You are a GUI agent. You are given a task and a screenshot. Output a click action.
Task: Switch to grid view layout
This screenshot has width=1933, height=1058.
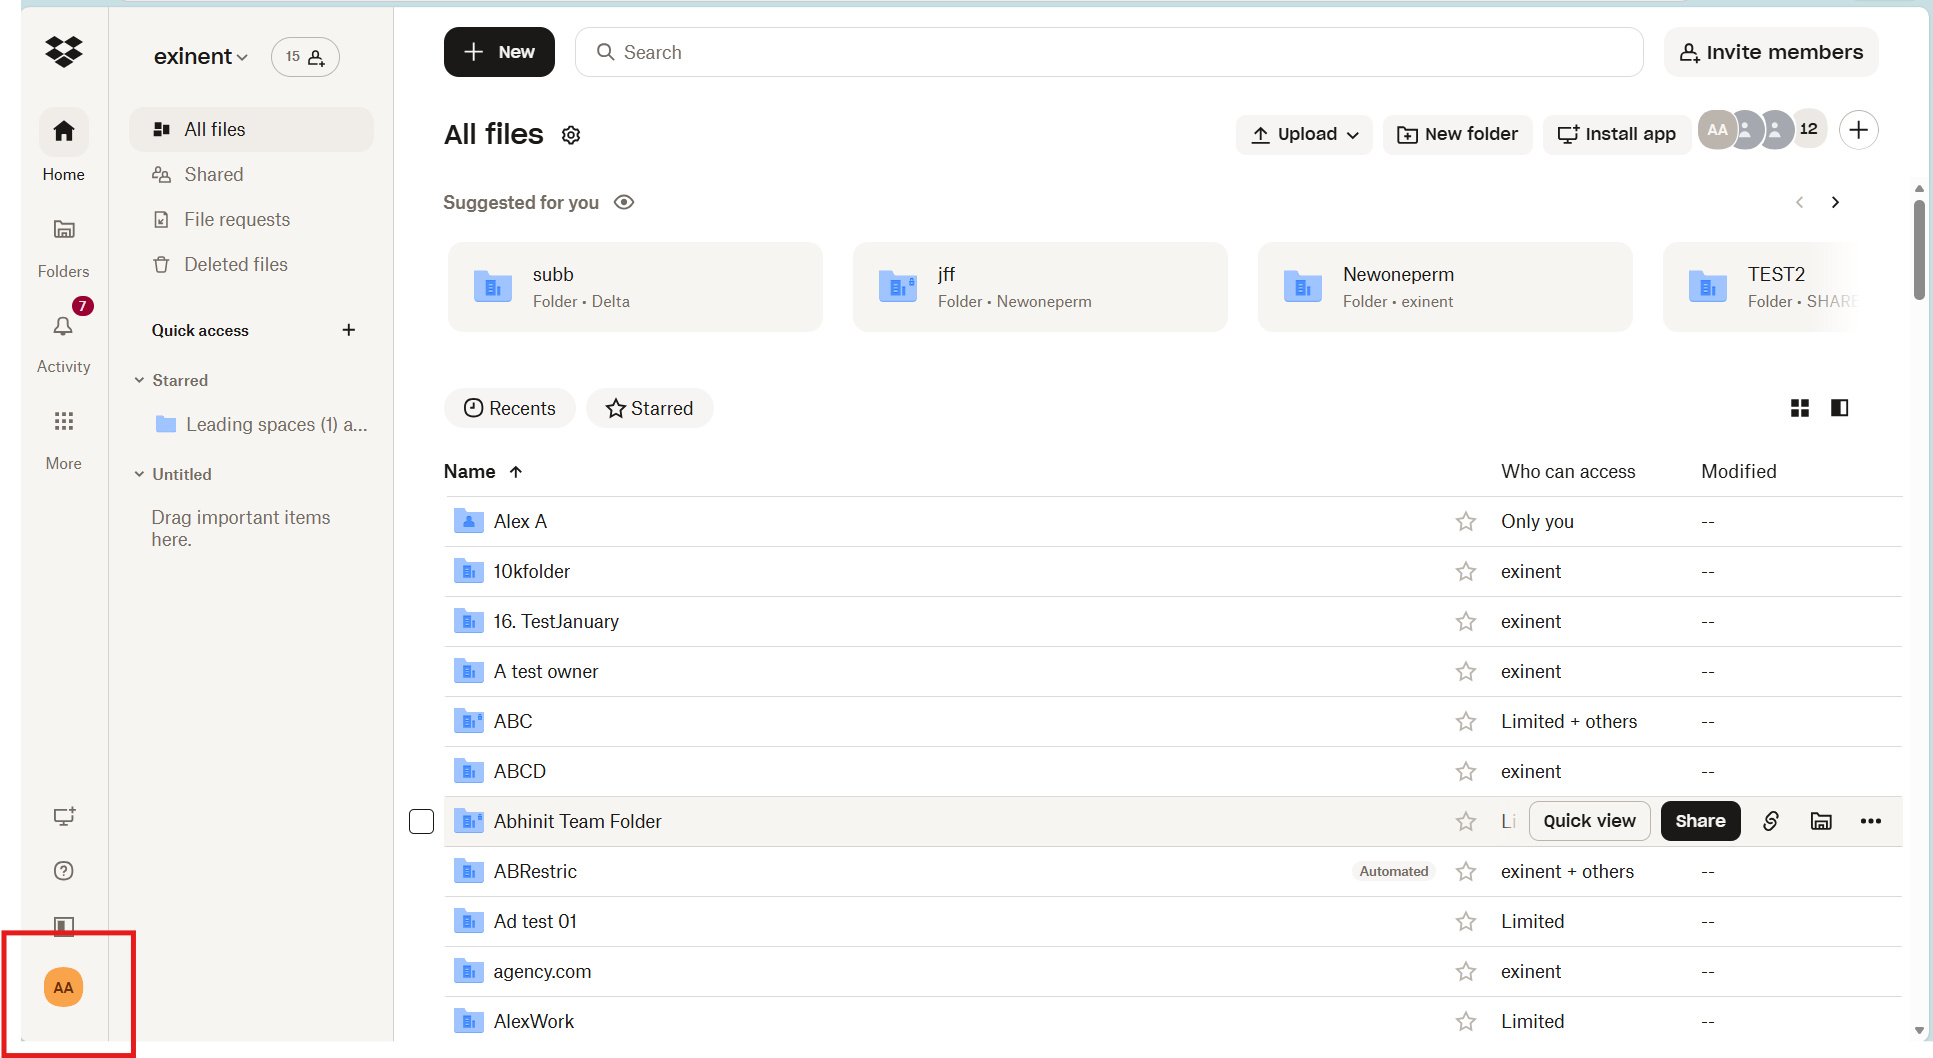(x=1799, y=408)
